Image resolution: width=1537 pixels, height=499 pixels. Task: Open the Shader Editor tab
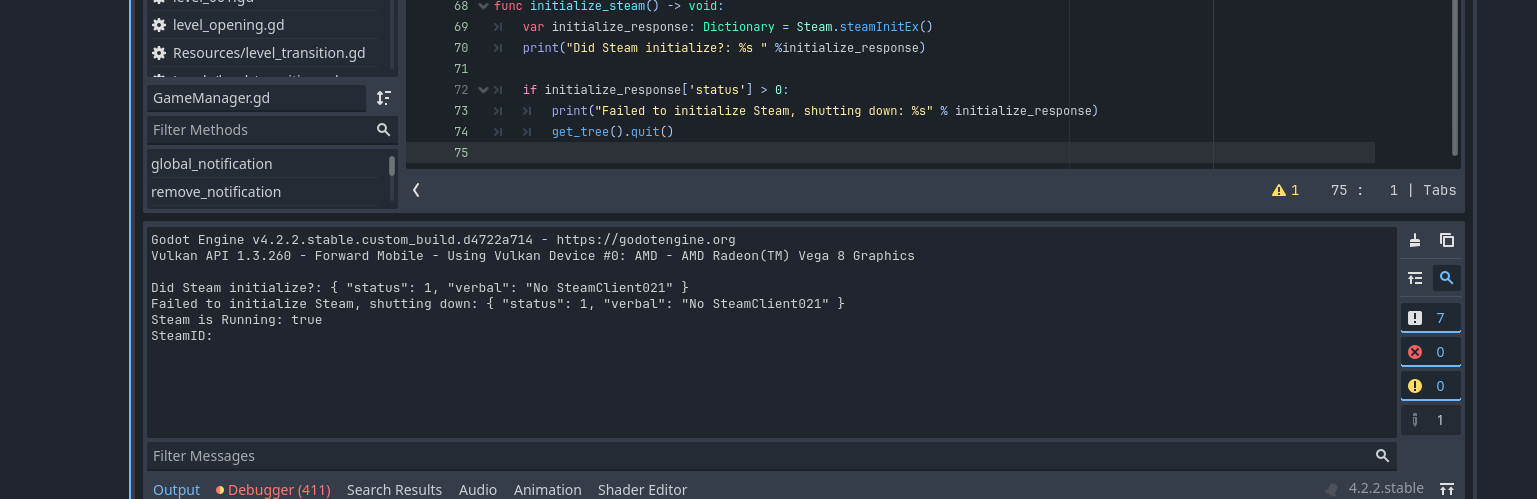(x=642, y=490)
